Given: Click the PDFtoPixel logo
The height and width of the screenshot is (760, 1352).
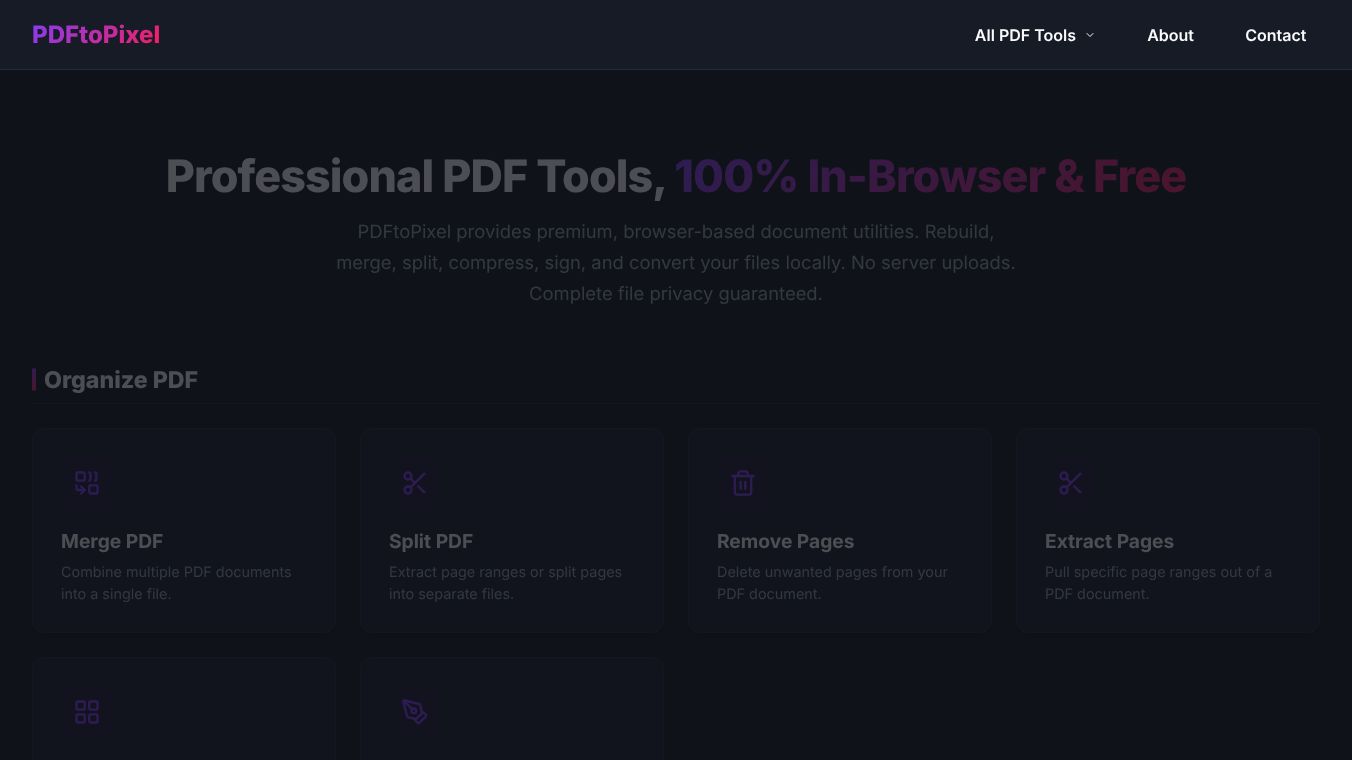Looking at the screenshot, I should 96,35.
